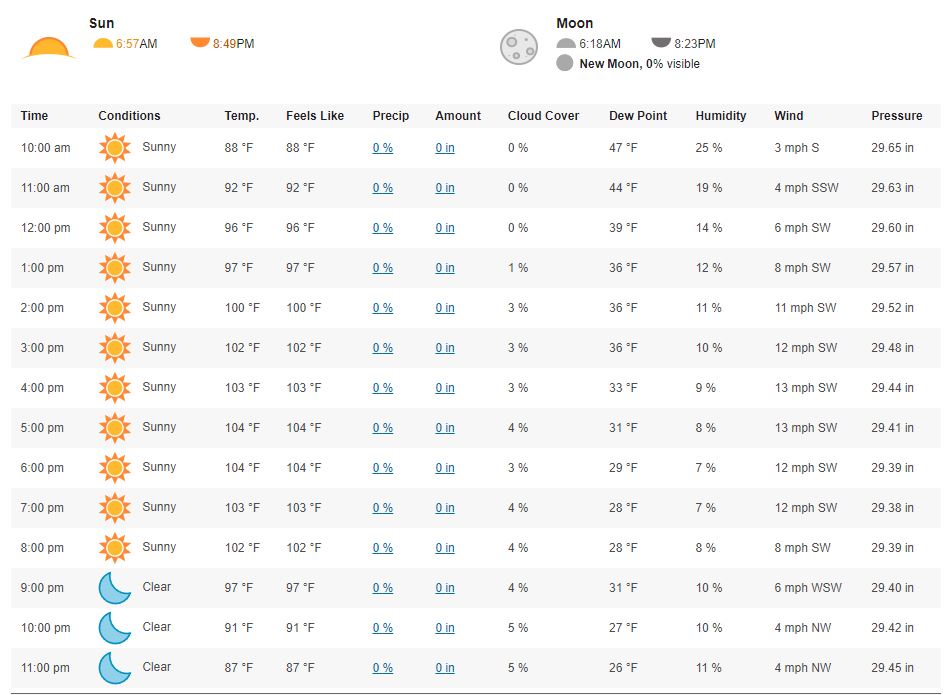Click the 4 mph SSW wind value
Viewport: 948px width, 695px height.
(807, 187)
